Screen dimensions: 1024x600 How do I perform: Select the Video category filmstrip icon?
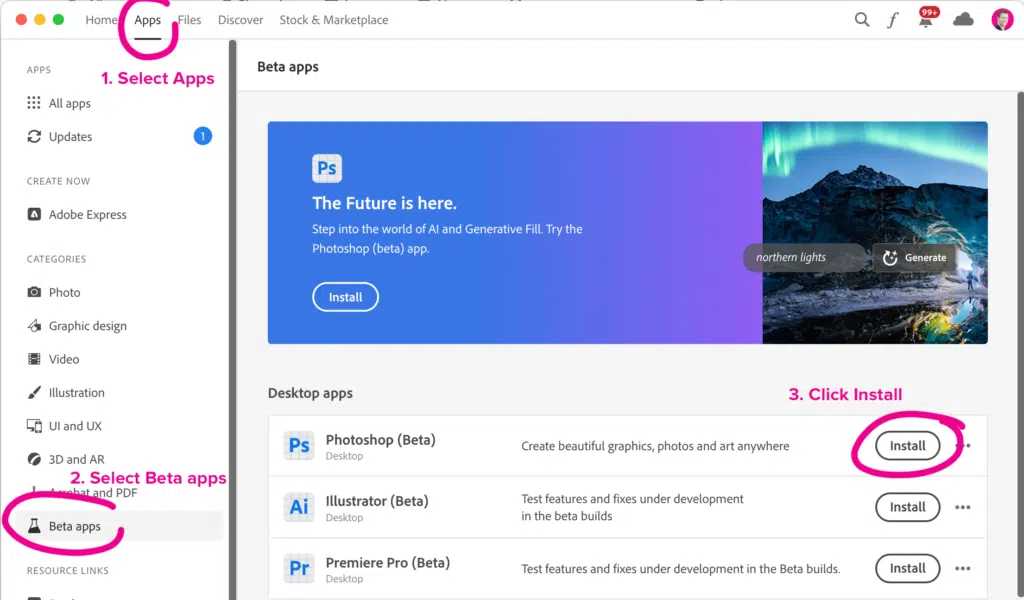pos(35,359)
